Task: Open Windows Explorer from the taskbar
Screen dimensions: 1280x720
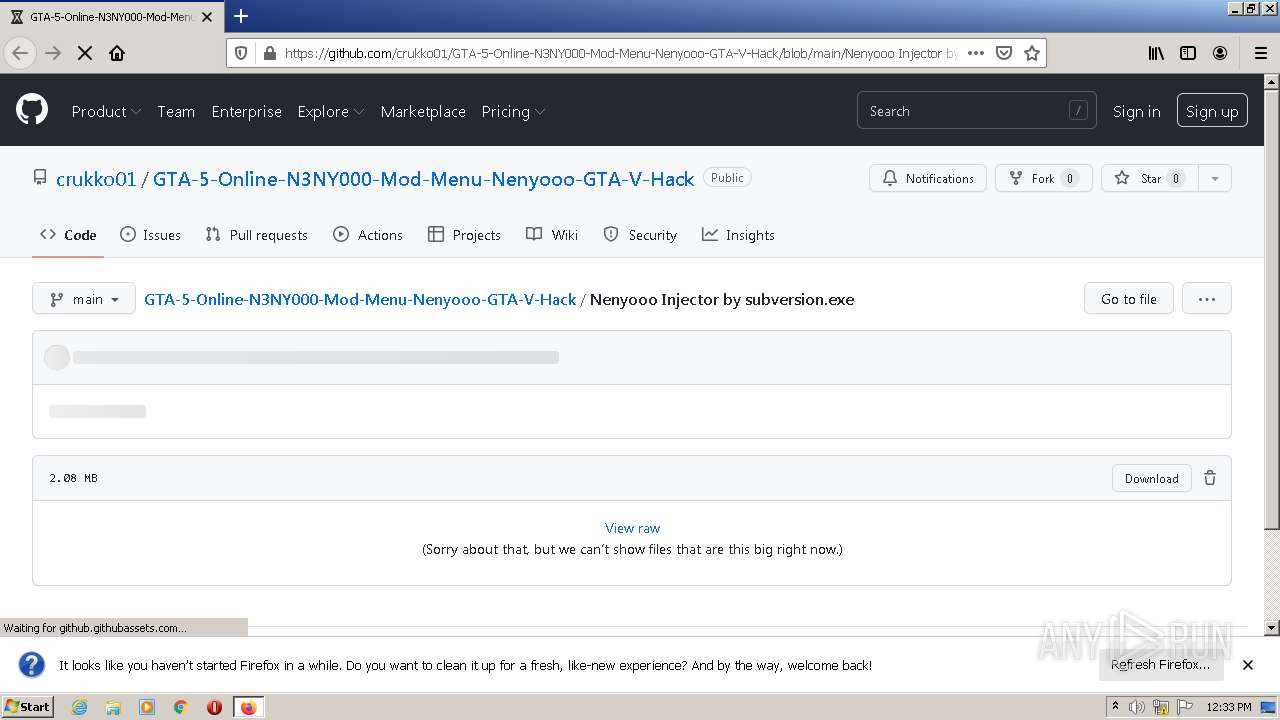Action: tap(113, 707)
